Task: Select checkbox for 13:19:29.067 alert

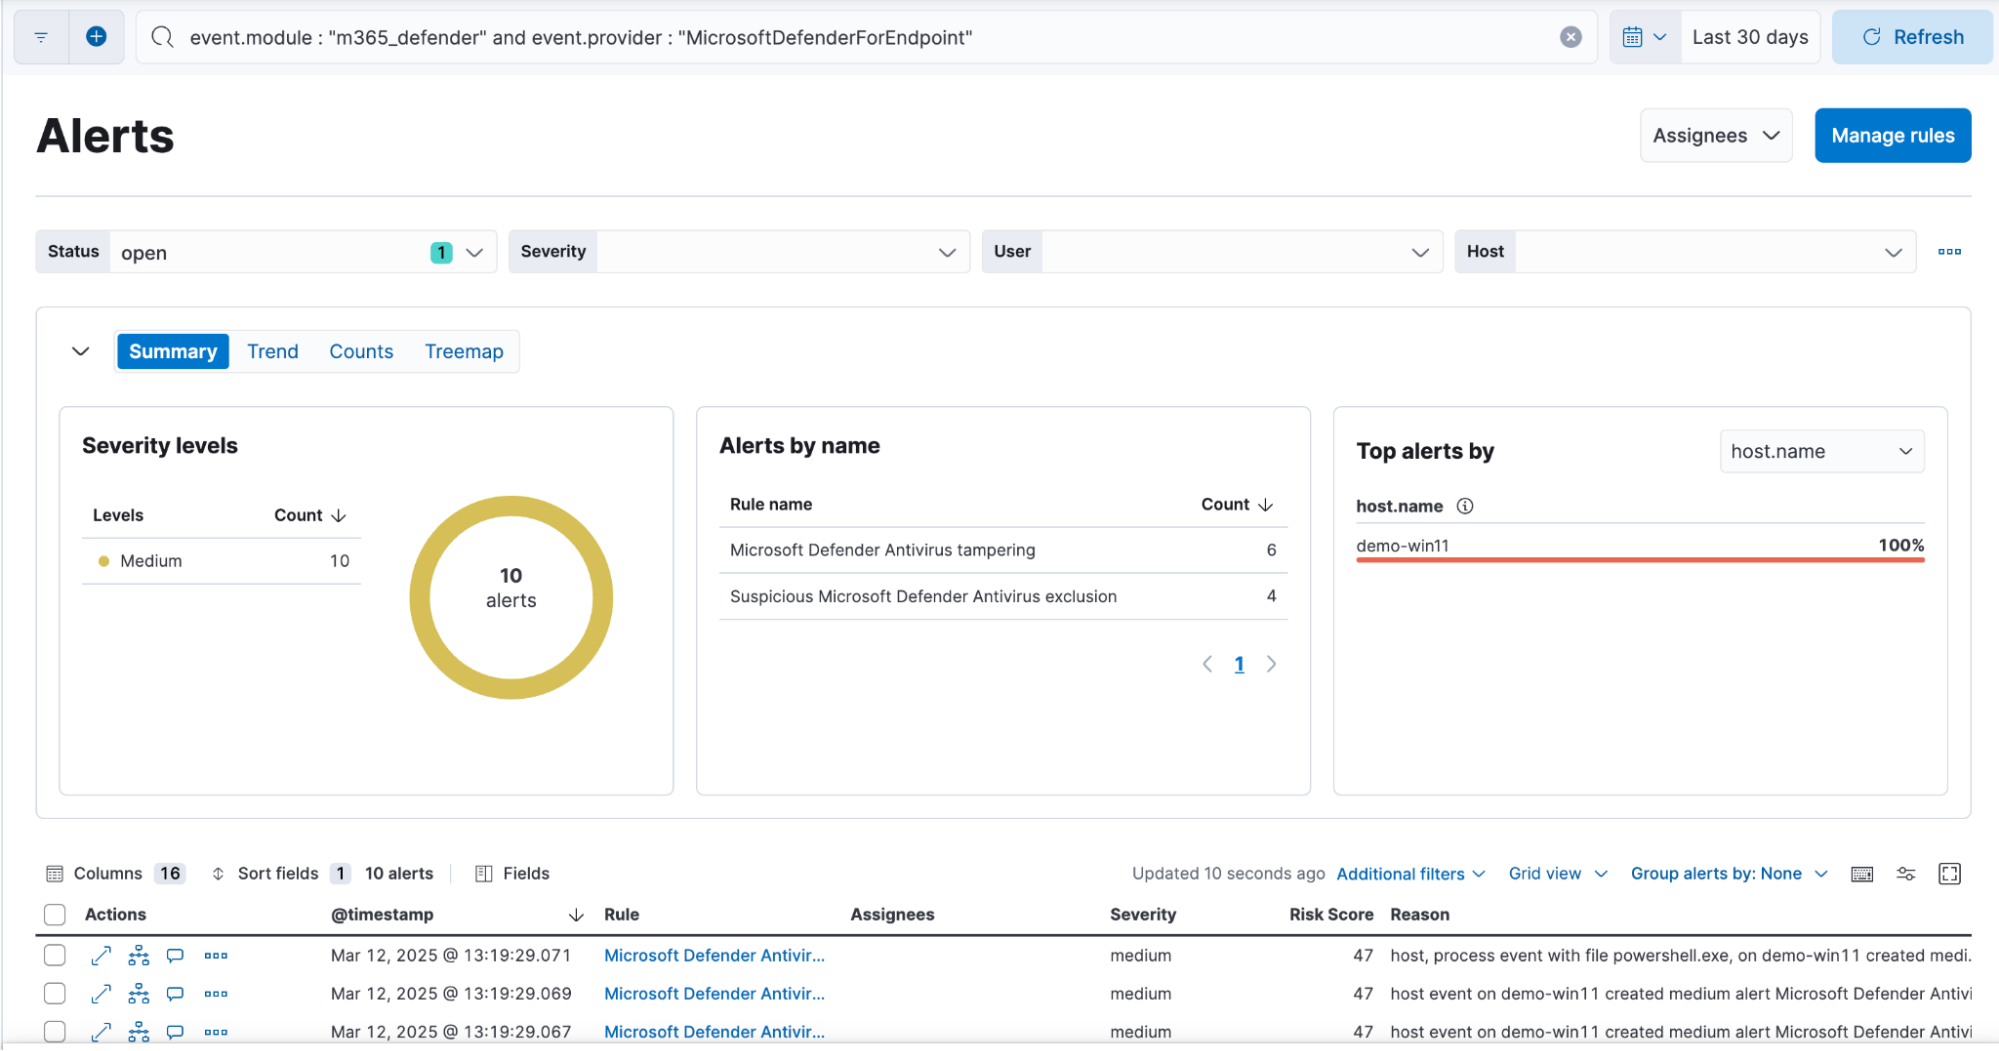Action: pyautogui.click(x=55, y=1031)
